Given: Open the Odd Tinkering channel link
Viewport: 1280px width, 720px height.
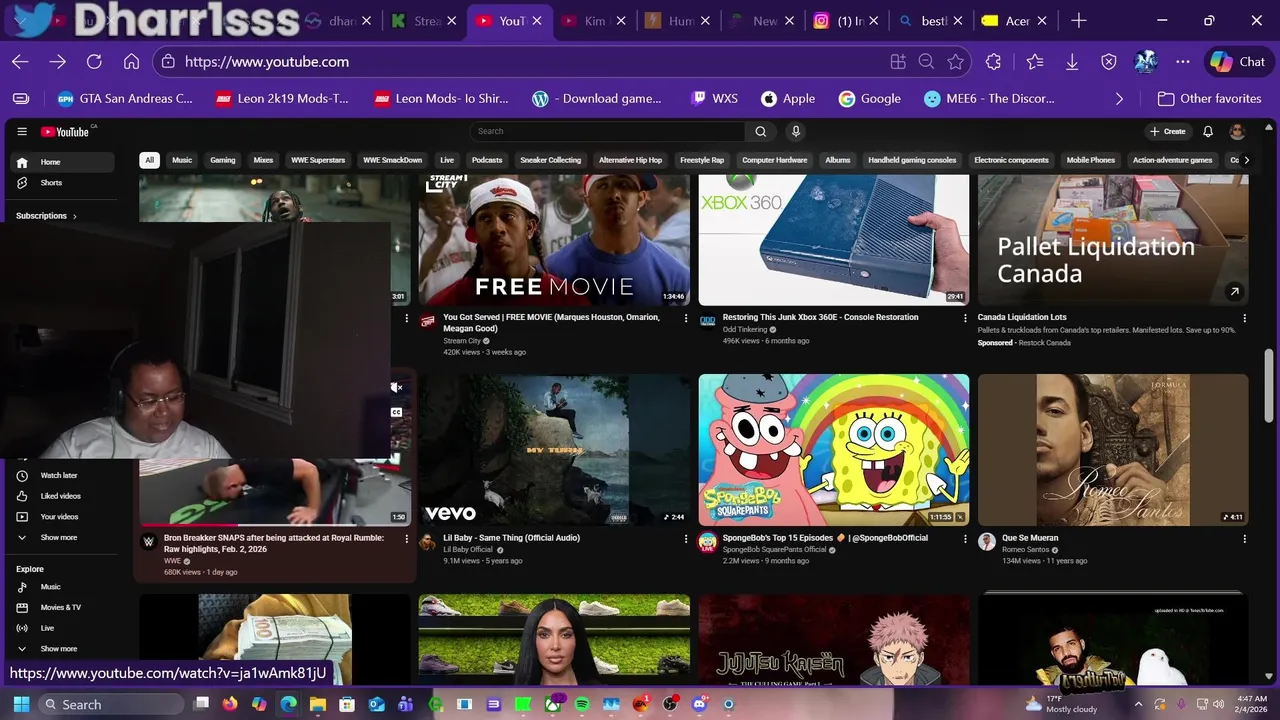Looking at the screenshot, I should pyautogui.click(x=745, y=329).
